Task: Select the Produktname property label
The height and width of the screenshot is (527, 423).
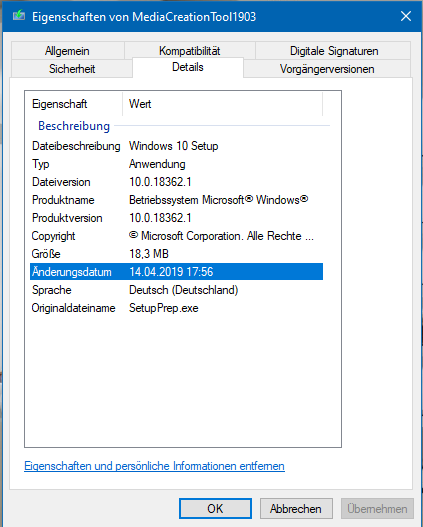Action: 63,200
